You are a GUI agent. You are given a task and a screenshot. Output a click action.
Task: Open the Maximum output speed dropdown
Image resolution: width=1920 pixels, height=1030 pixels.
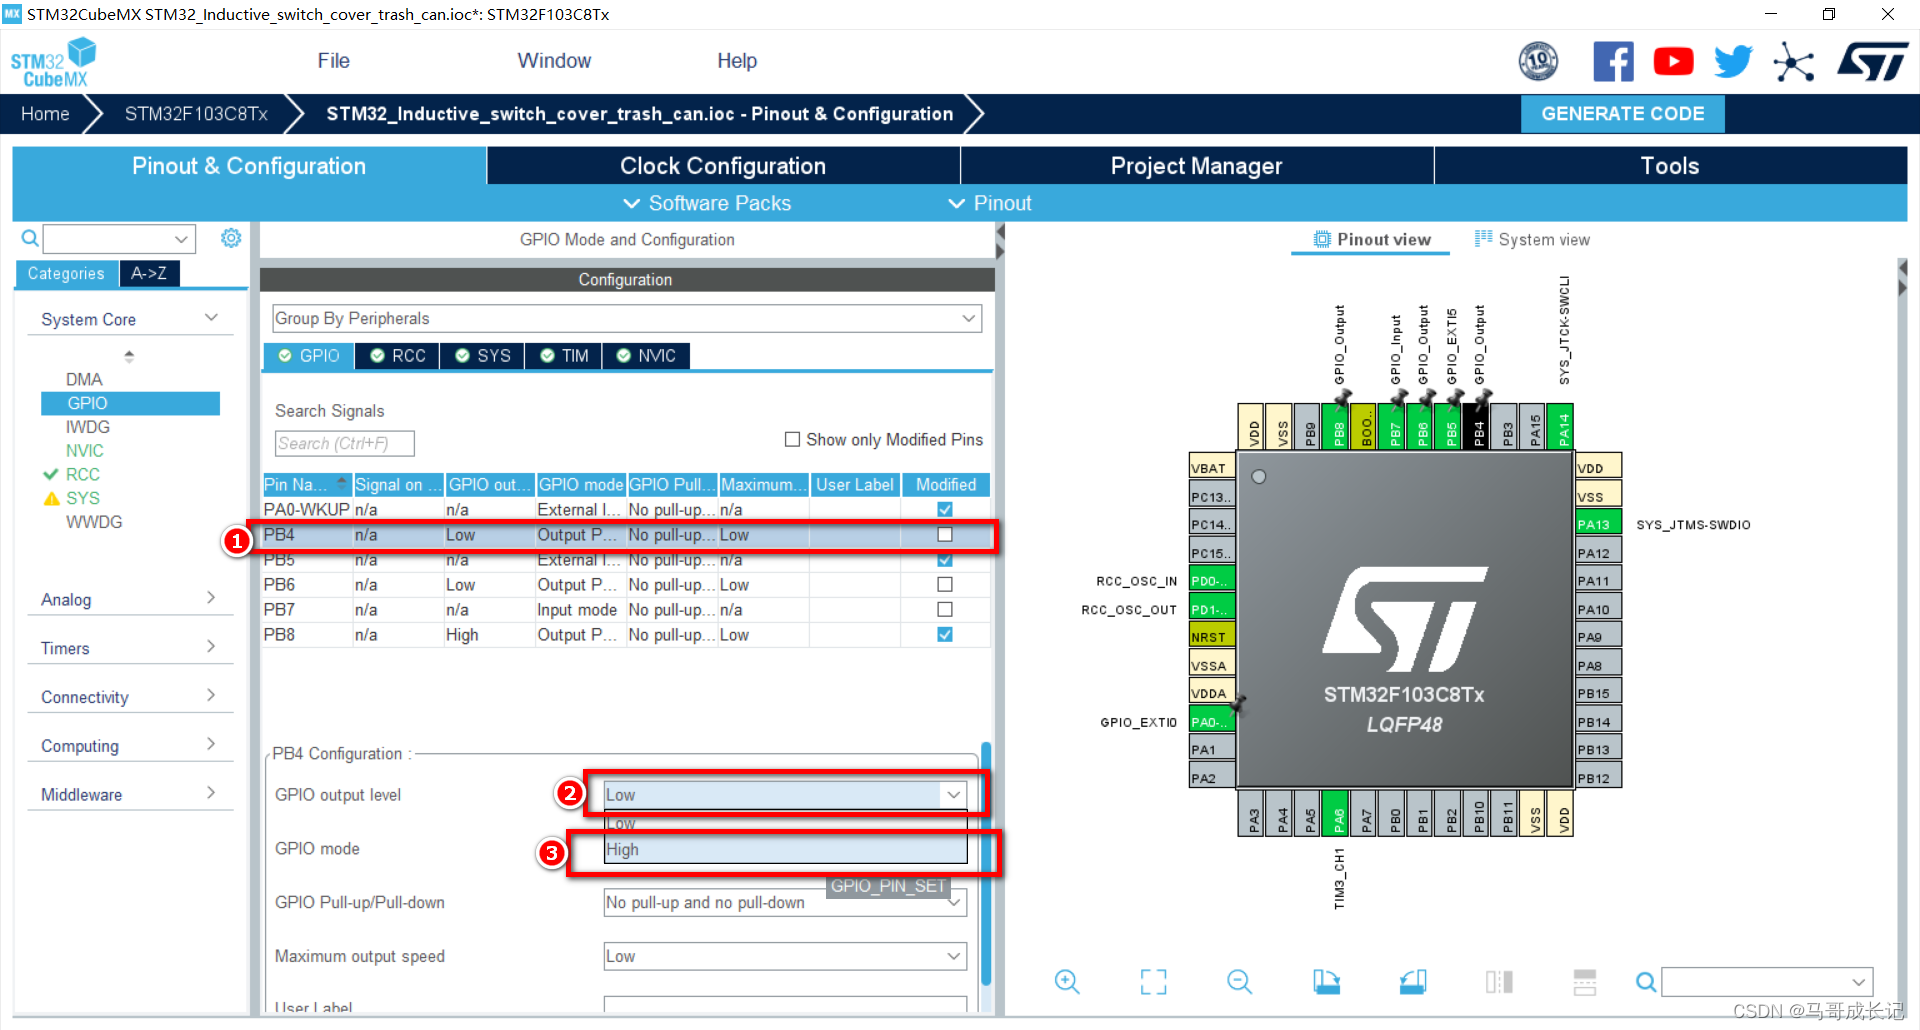pyautogui.click(x=785, y=956)
